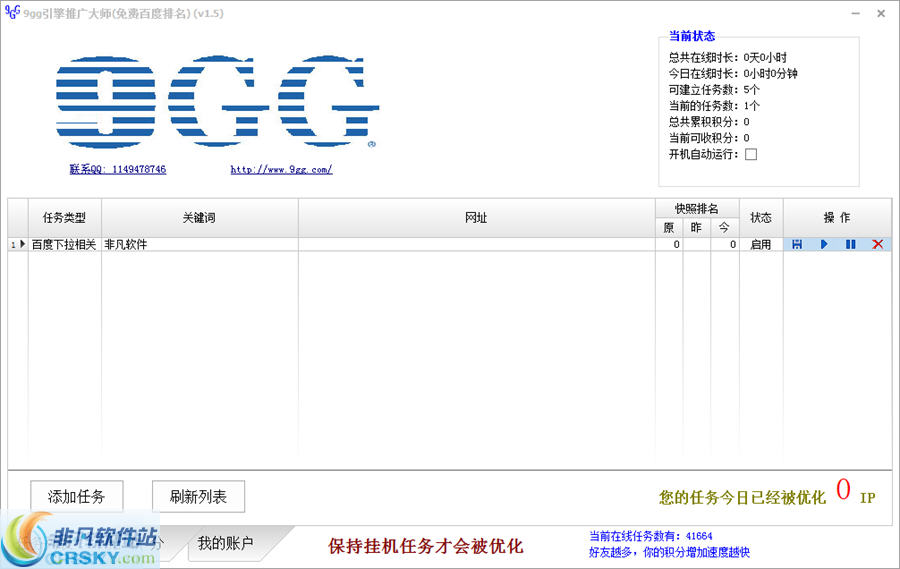Minimize the 9gg window
This screenshot has width=900, height=569.
(856, 13)
